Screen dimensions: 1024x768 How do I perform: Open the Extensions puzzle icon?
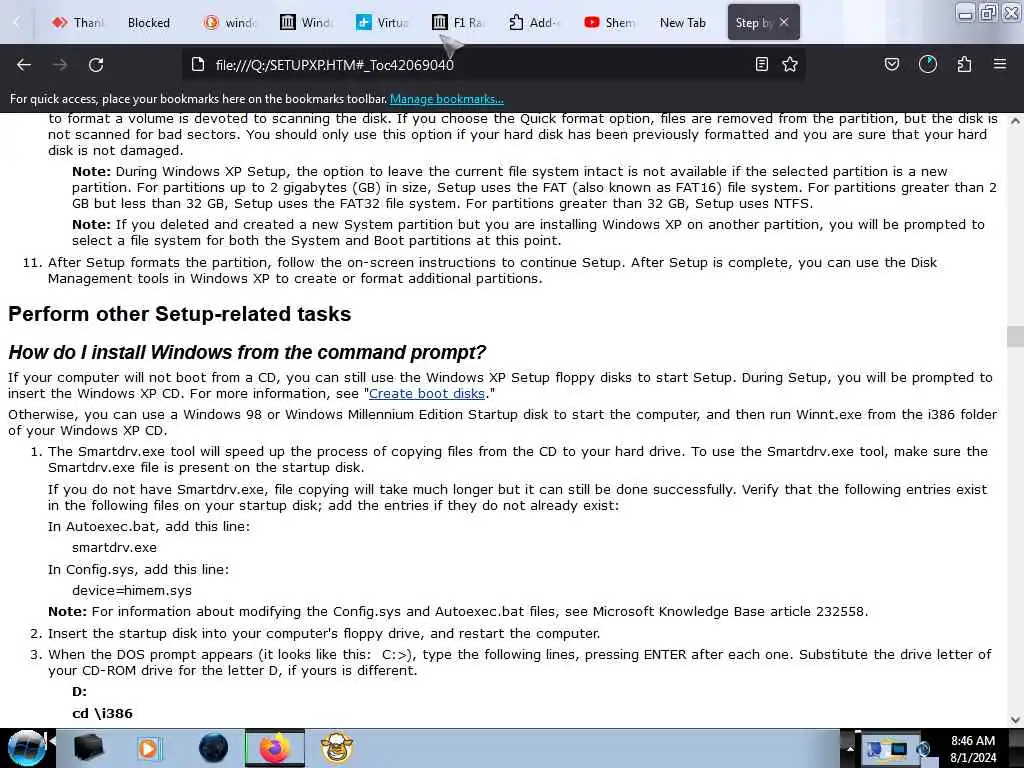964,64
